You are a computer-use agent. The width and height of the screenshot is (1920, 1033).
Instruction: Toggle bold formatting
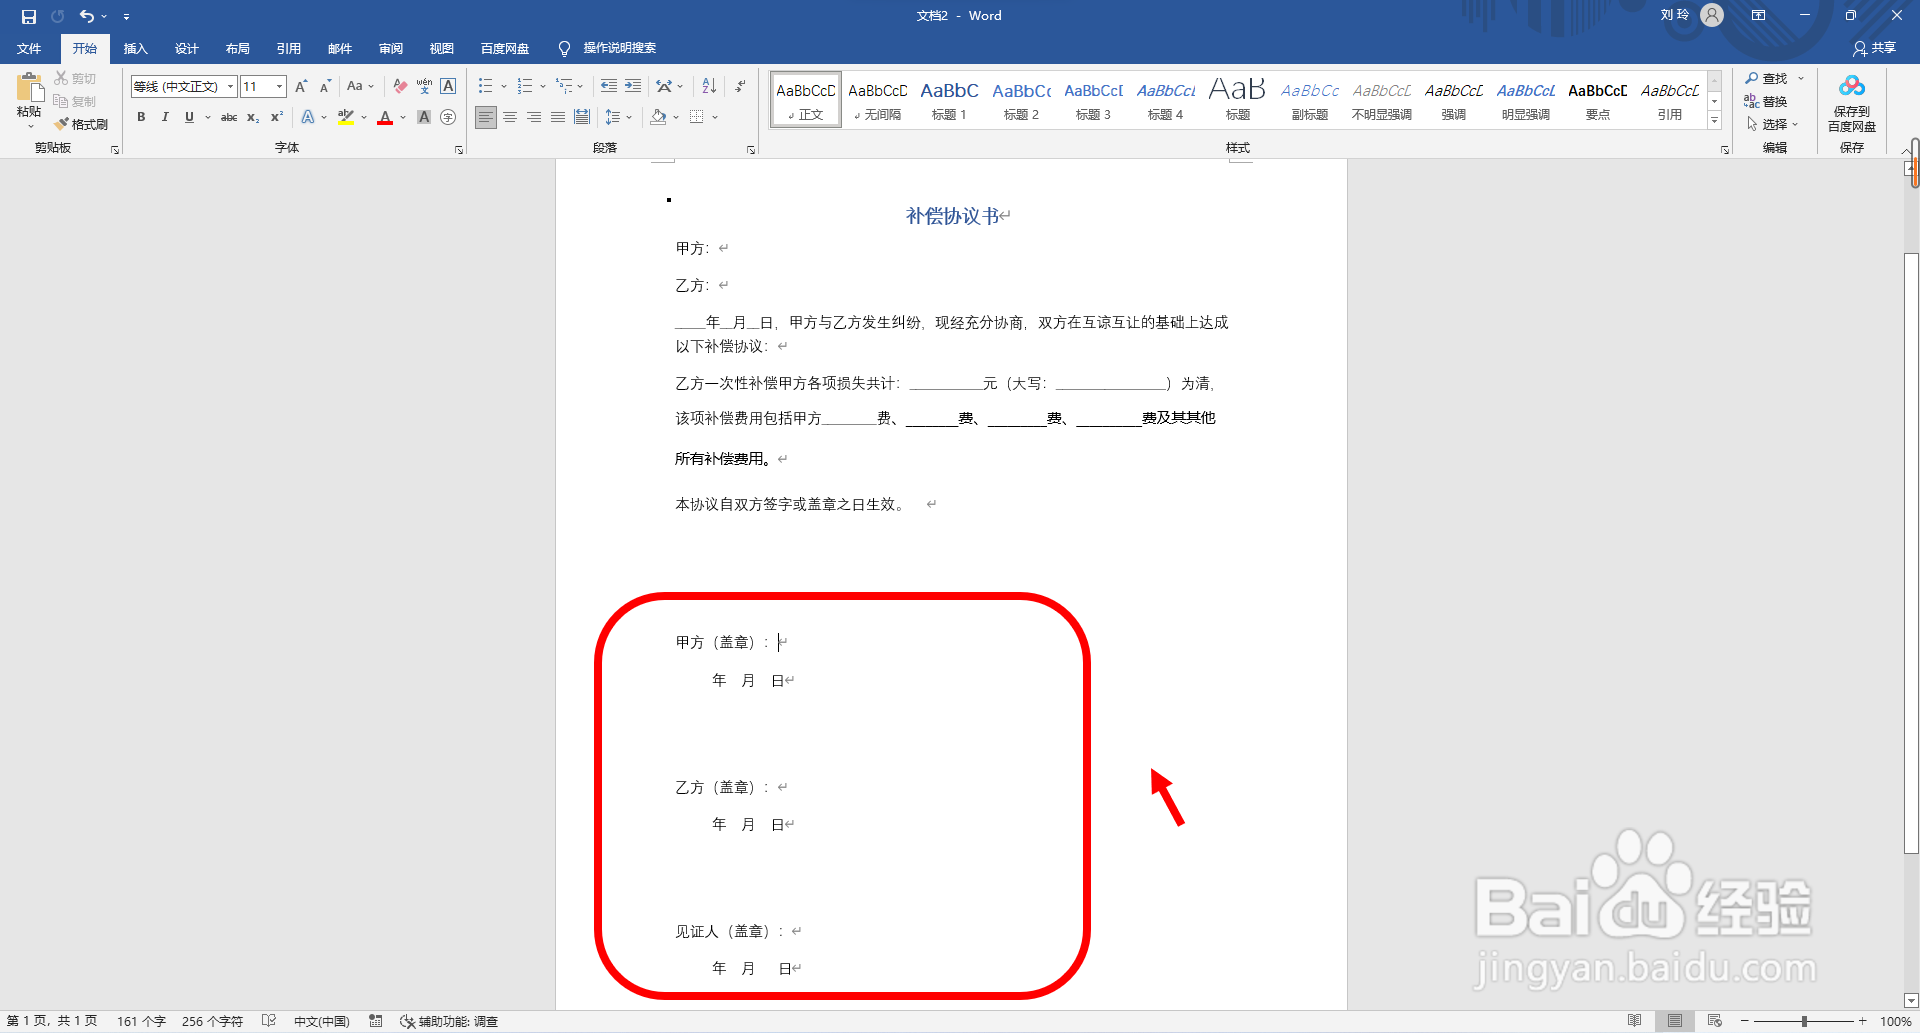pyautogui.click(x=141, y=117)
